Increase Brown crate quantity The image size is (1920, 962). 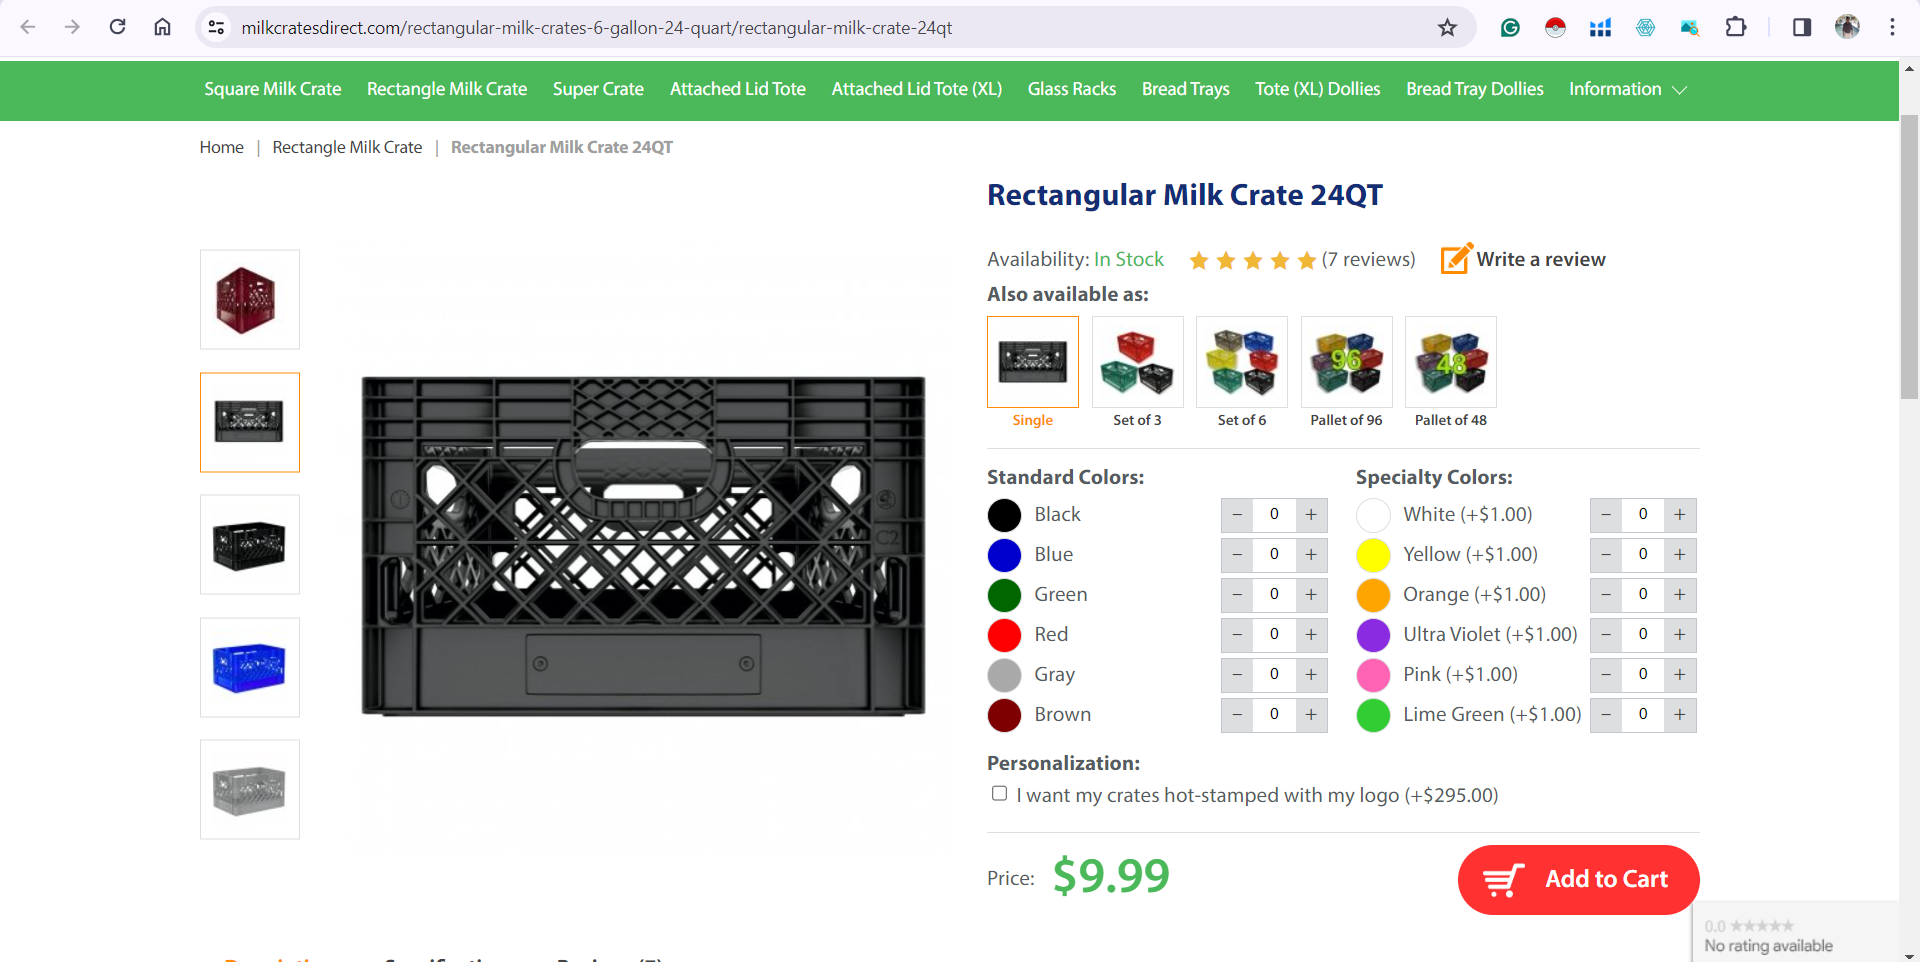click(1311, 715)
